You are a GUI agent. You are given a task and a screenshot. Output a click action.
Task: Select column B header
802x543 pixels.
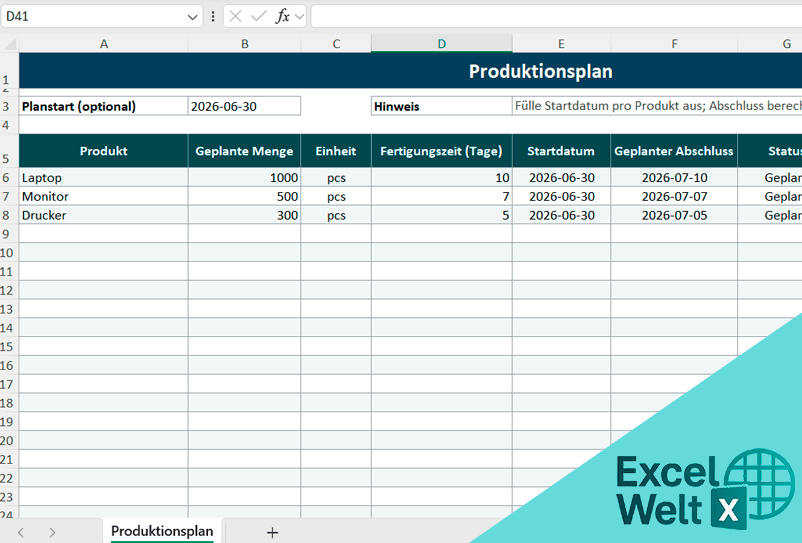(244, 44)
